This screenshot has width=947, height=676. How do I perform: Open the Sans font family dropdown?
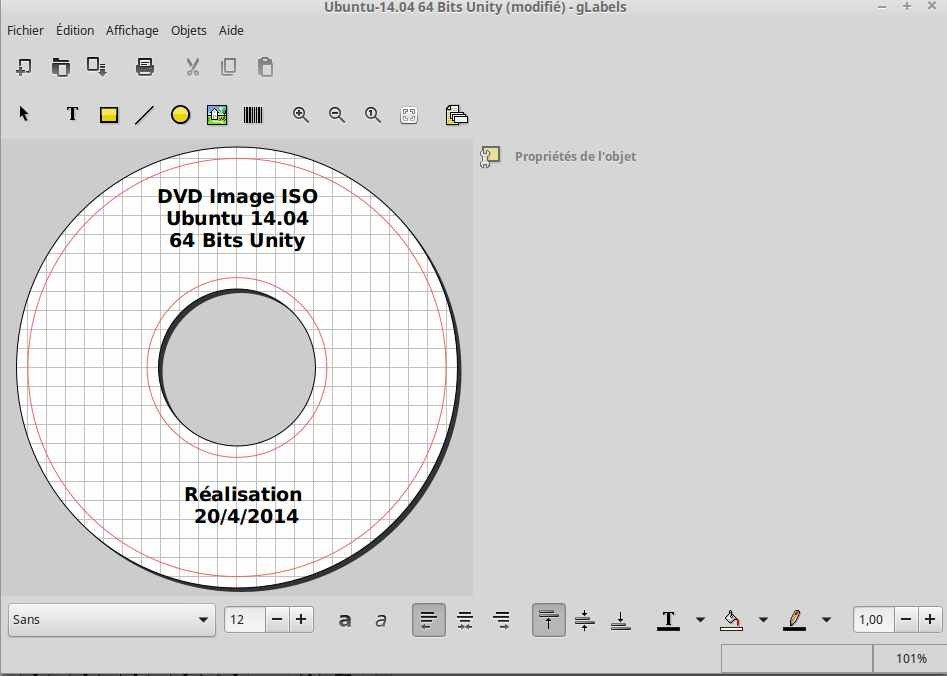click(x=111, y=620)
